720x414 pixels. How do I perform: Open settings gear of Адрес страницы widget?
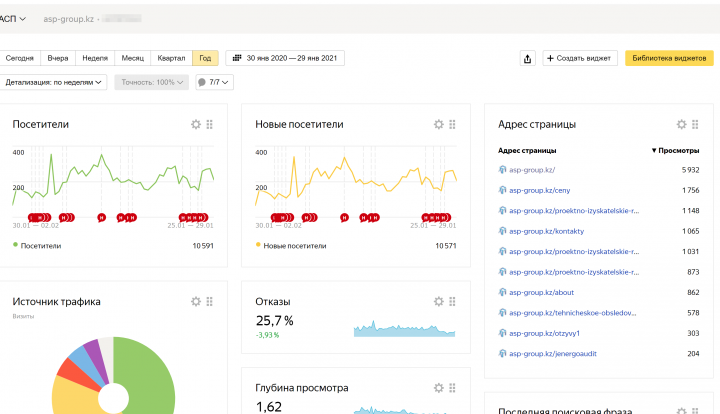click(681, 125)
